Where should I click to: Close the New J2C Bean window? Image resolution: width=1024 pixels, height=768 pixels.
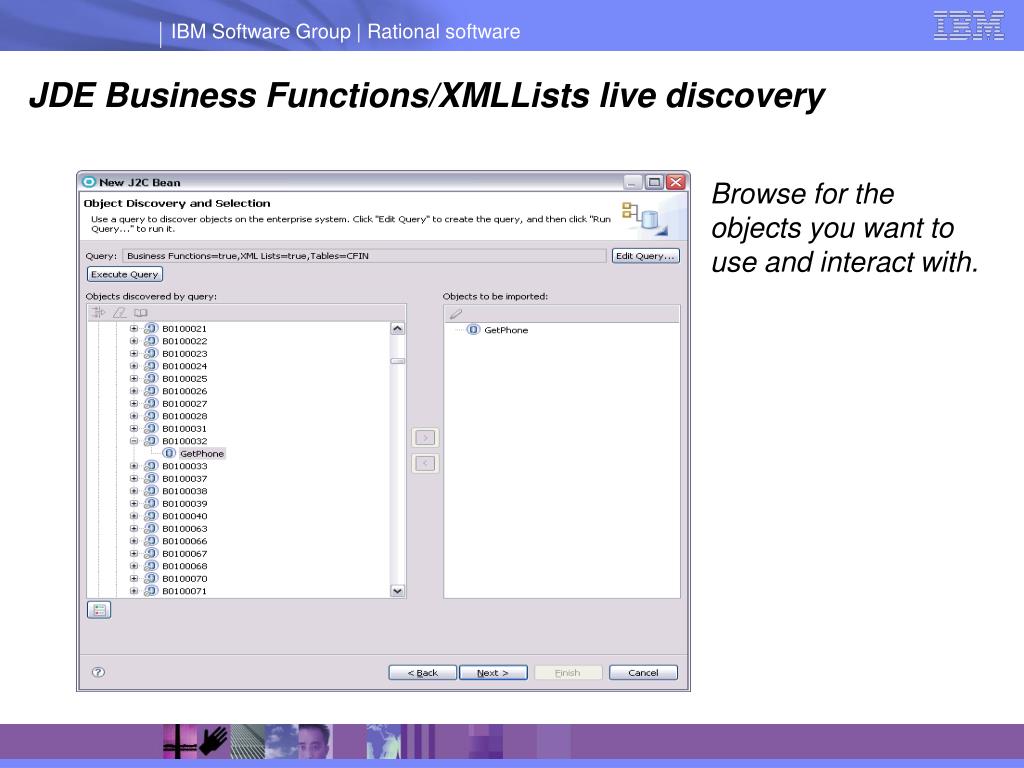[x=676, y=182]
